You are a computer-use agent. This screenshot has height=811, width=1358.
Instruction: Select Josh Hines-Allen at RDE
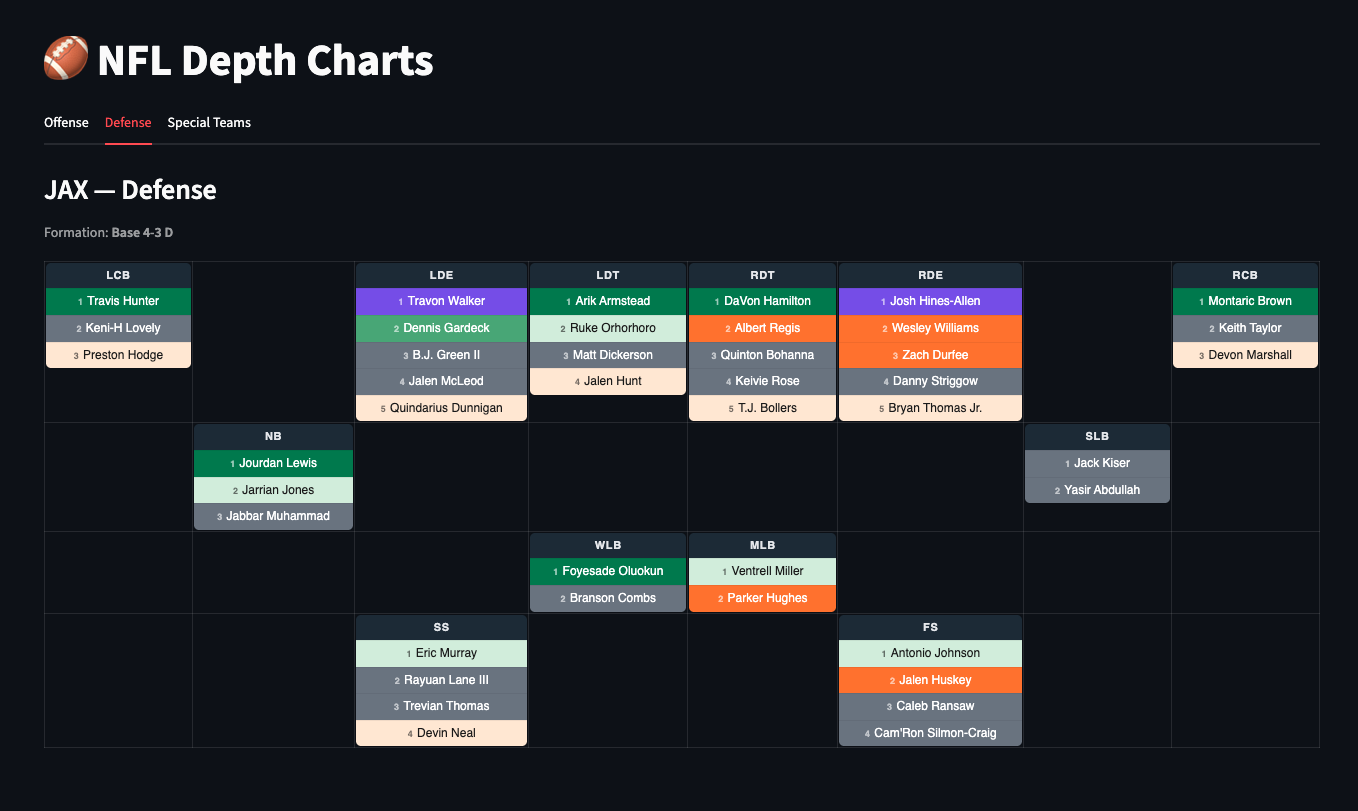pos(930,301)
